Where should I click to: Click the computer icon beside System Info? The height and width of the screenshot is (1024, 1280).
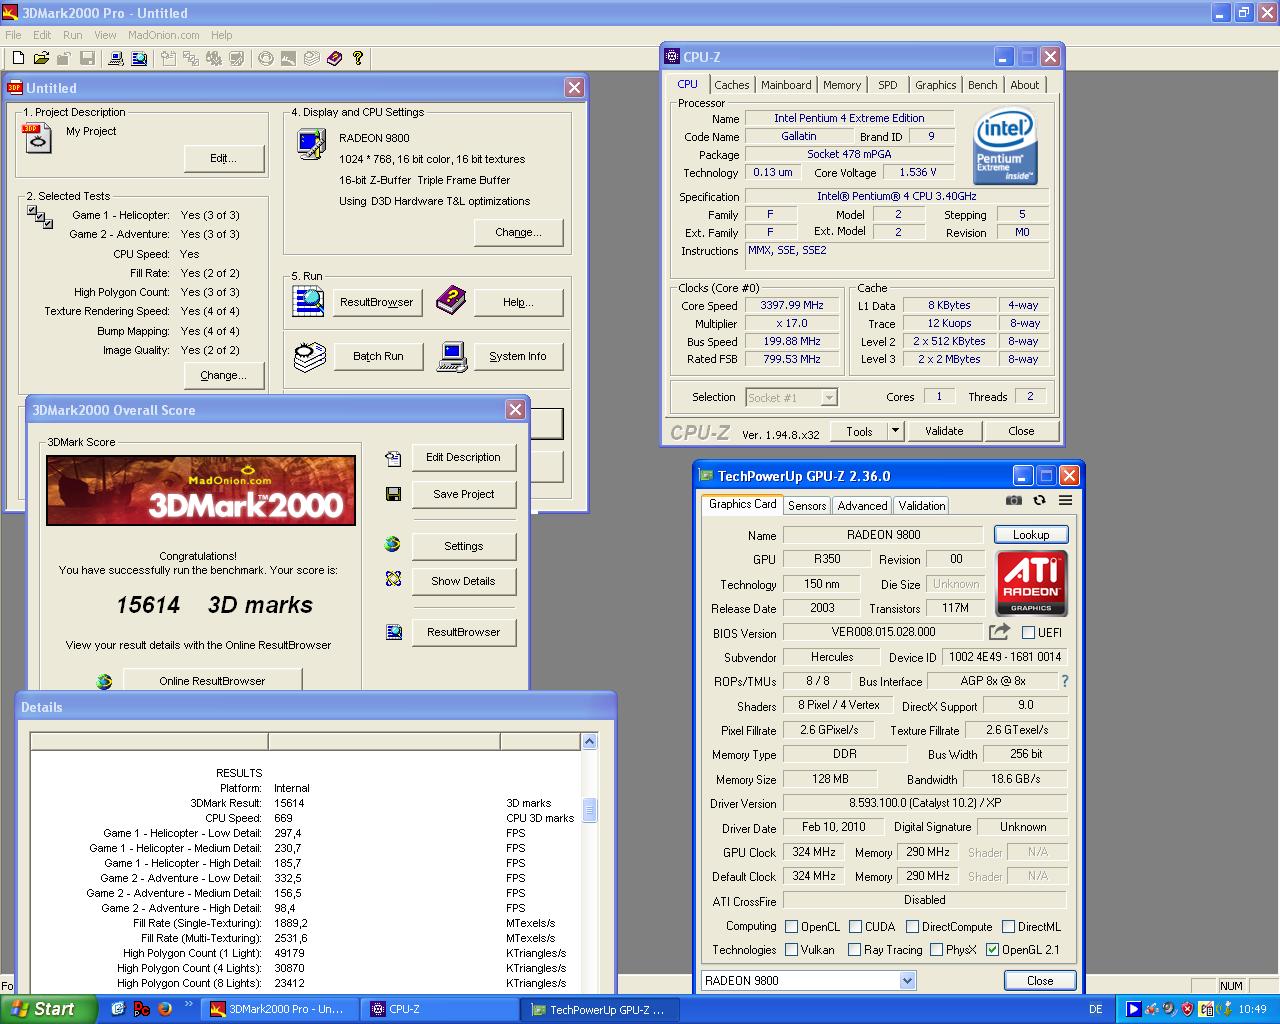[x=452, y=357]
